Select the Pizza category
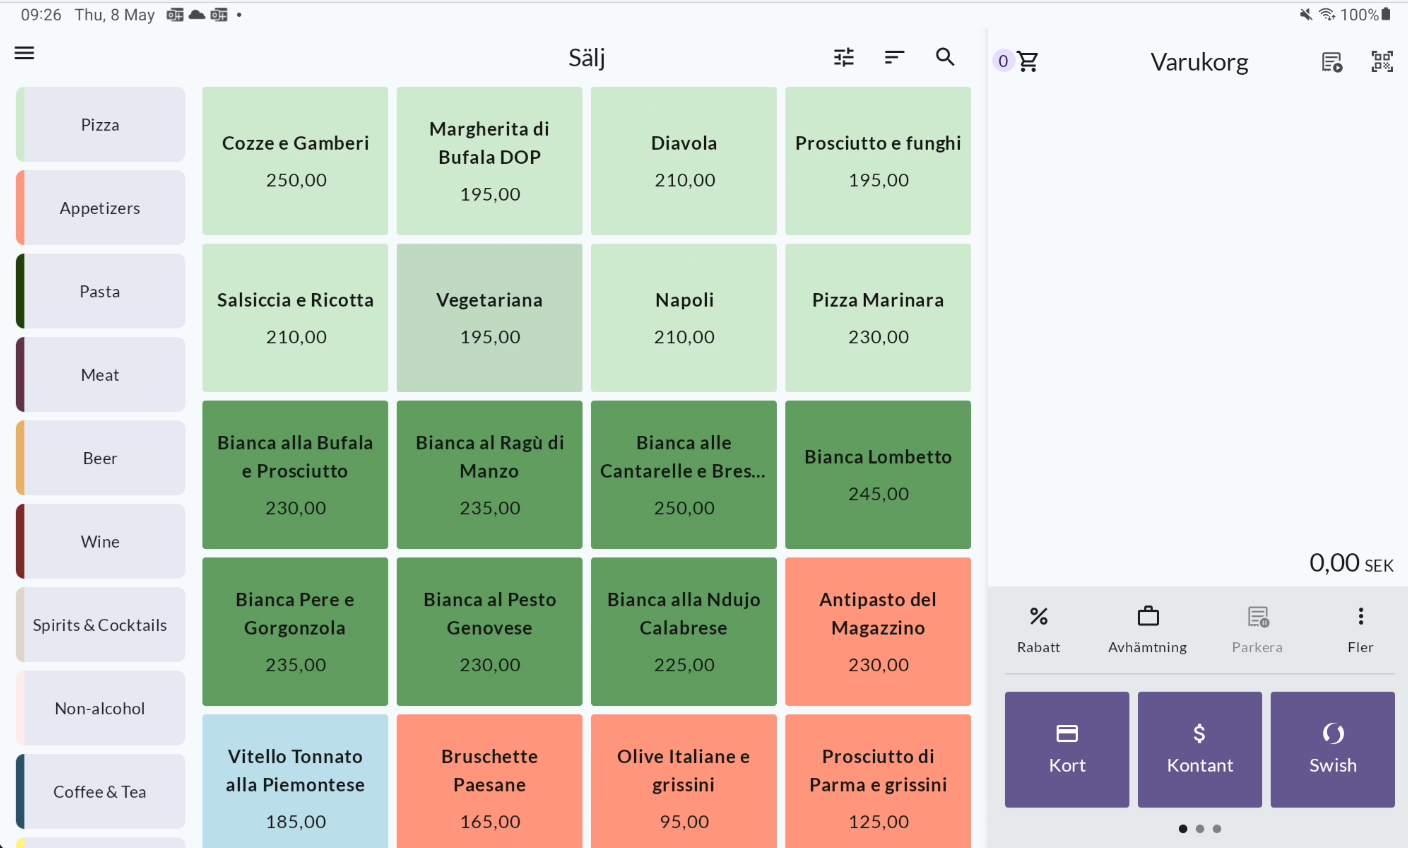Screen dimensions: 1408x848 pyautogui.click(x=101, y=125)
